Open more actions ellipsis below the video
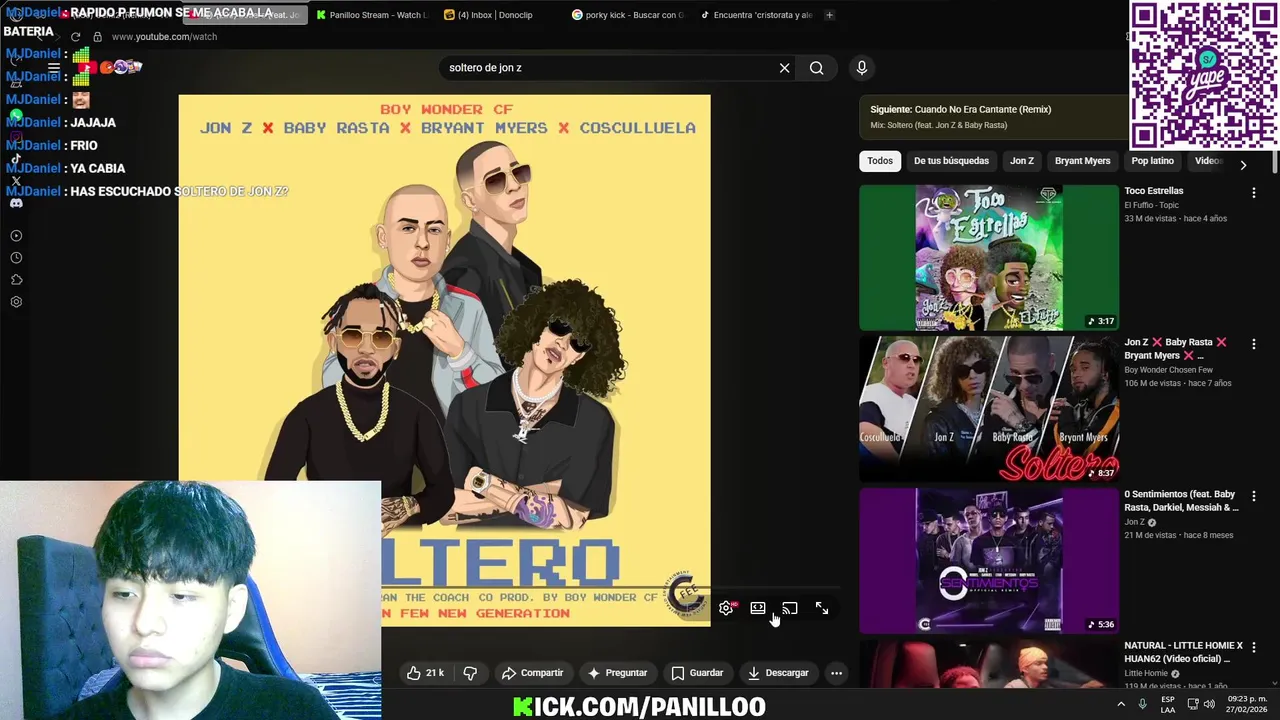This screenshot has width=1280, height=720. tap(837, 673)
